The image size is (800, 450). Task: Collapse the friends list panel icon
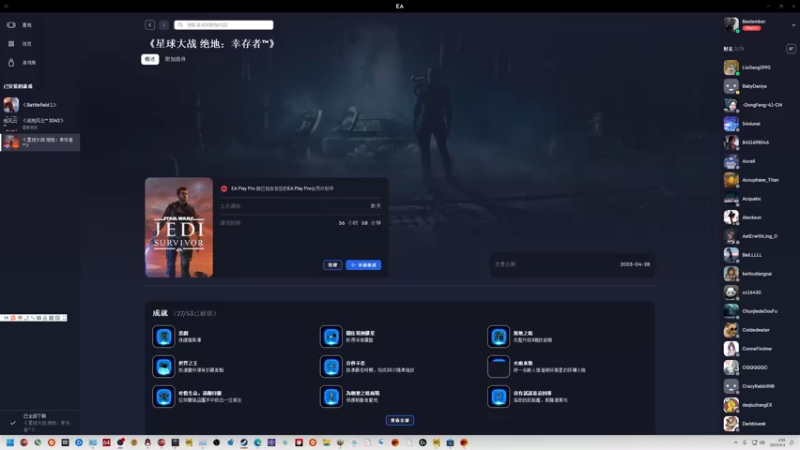791,48
